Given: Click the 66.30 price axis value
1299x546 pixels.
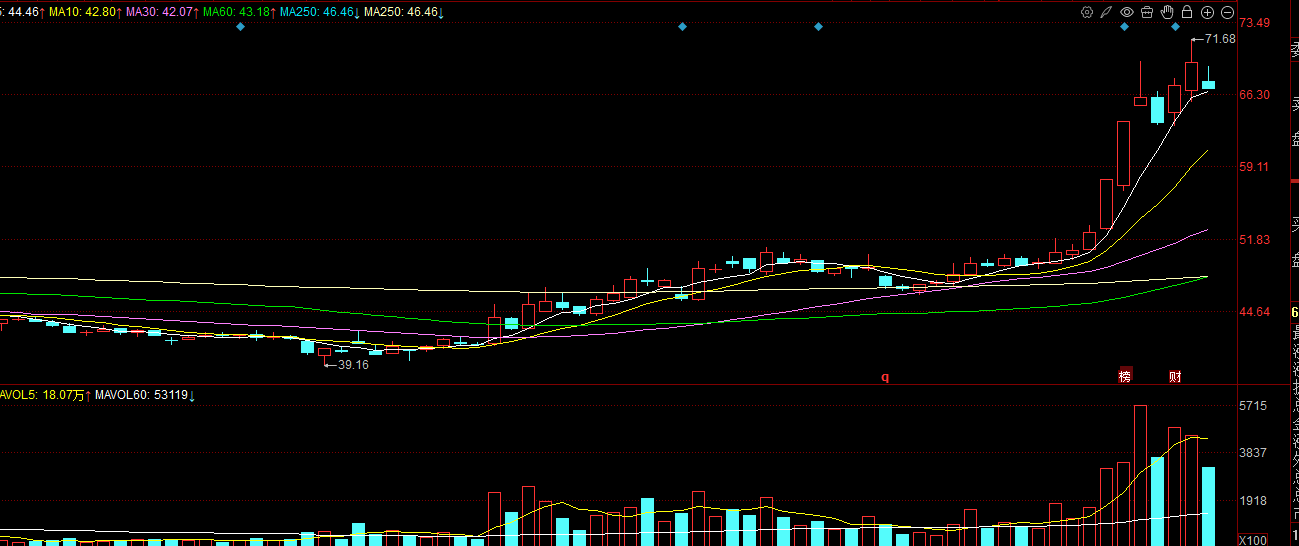Looking at the screenshot, I should tap(1255, 95).
